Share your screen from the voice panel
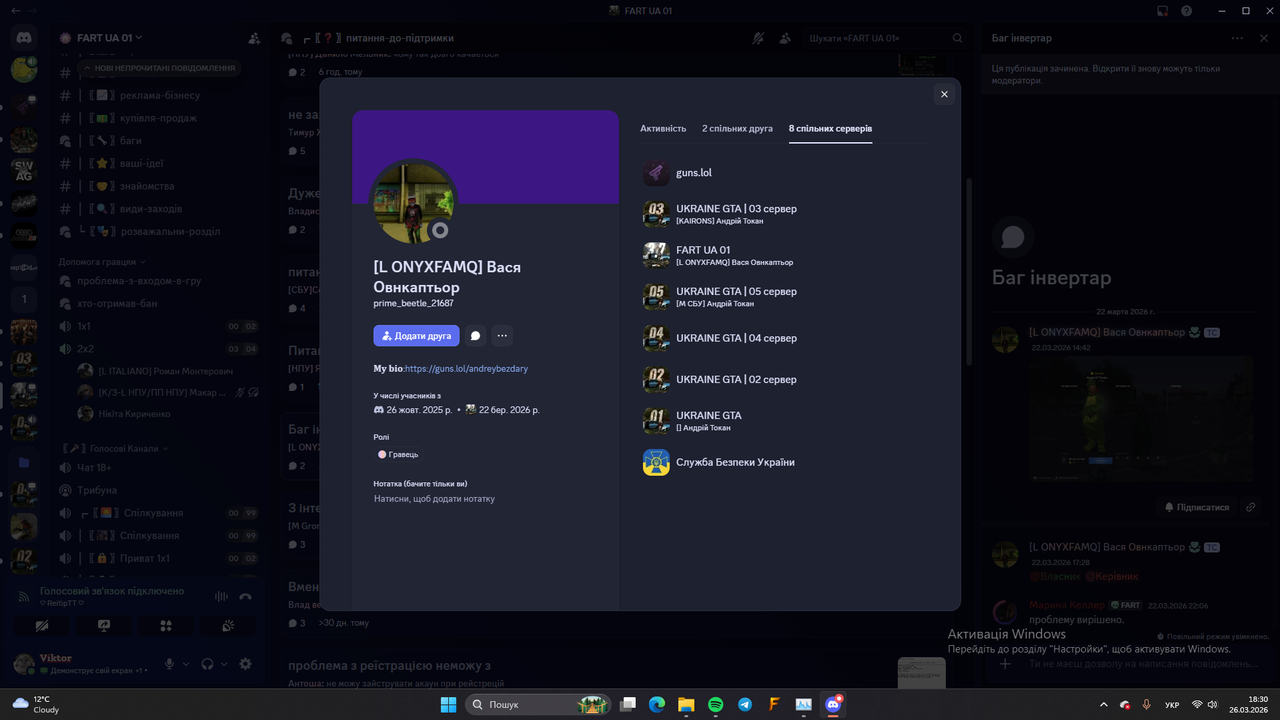The width and height of the screenshot is (1280, 720). coord(103,626)
